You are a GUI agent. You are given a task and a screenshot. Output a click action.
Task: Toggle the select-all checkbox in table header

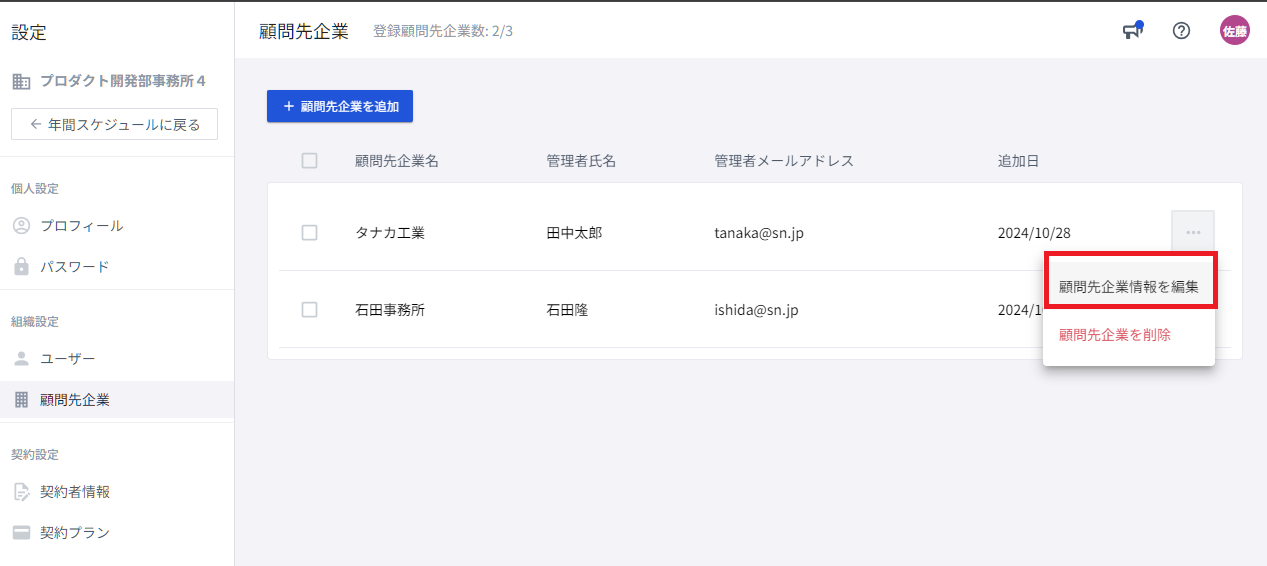pos(309,161)
